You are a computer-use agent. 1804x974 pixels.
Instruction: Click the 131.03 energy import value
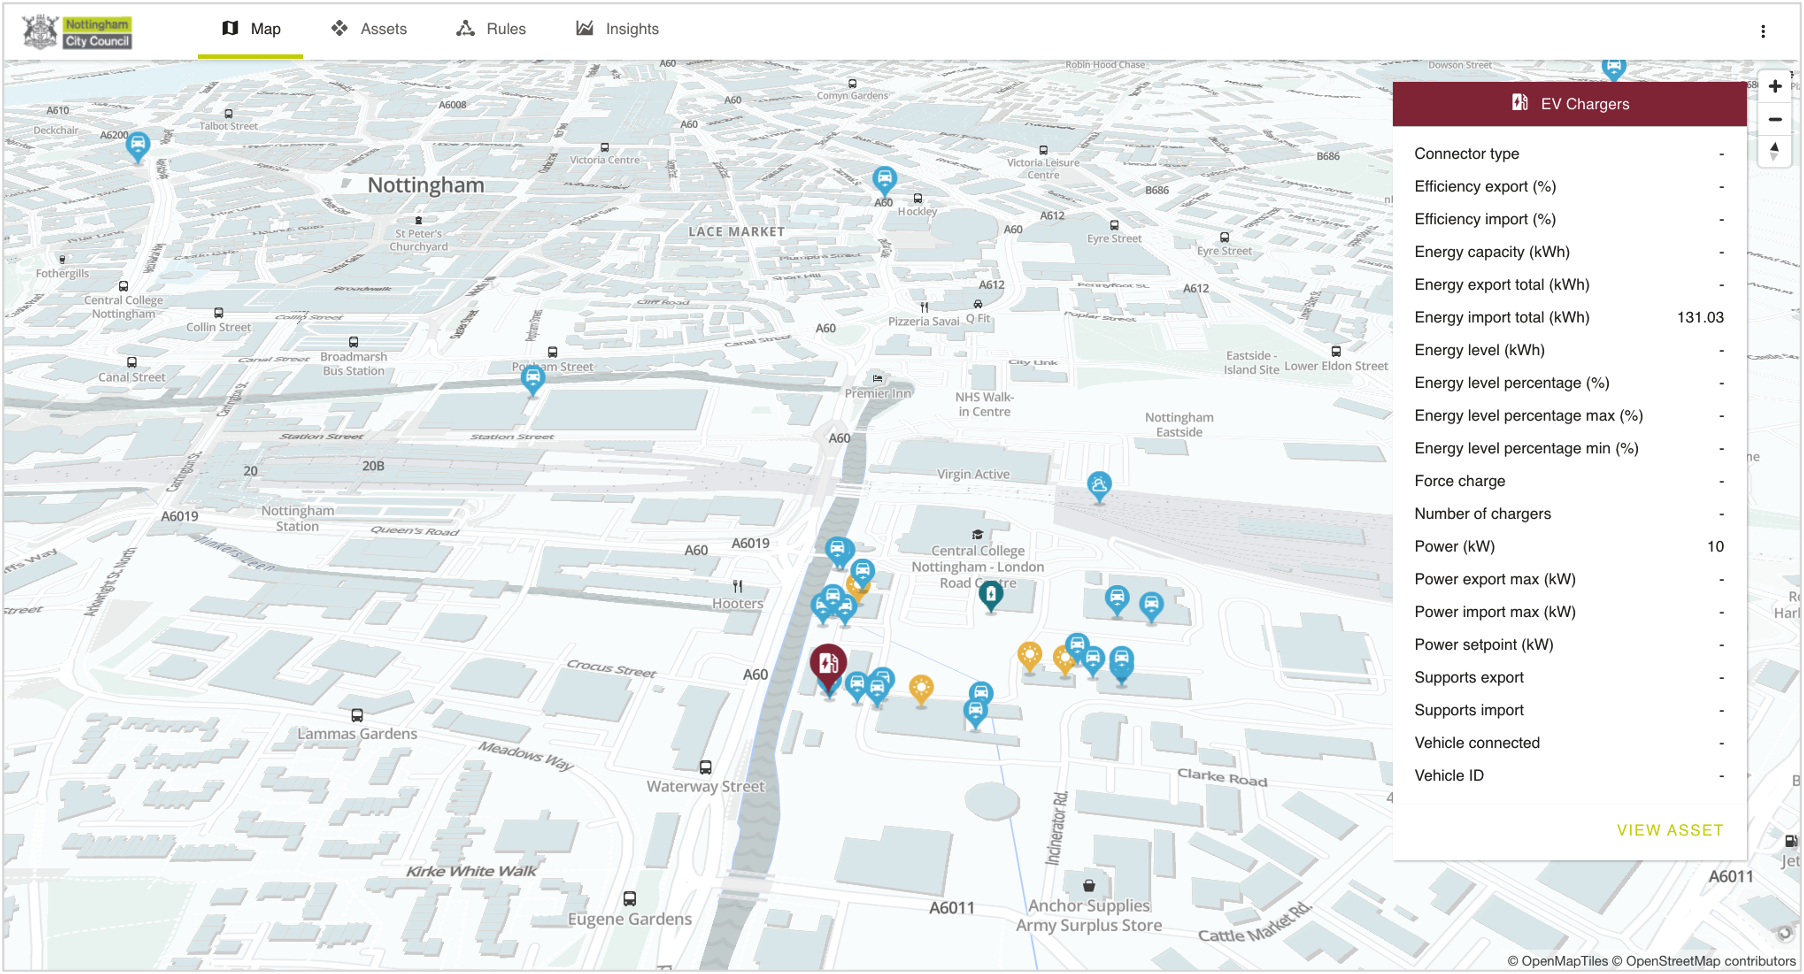(x=1700, y=318)
